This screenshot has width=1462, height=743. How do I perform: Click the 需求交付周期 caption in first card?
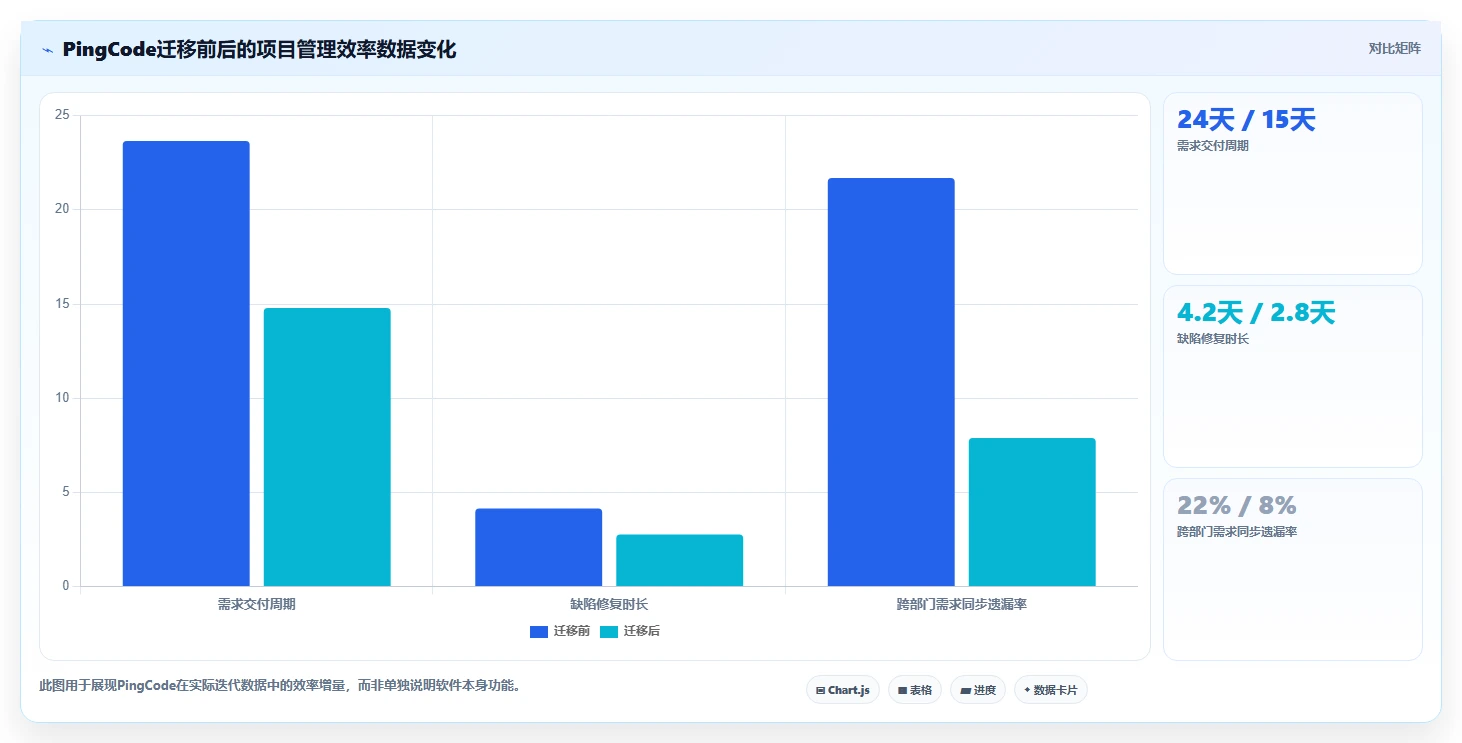(x=1213, y=146)
